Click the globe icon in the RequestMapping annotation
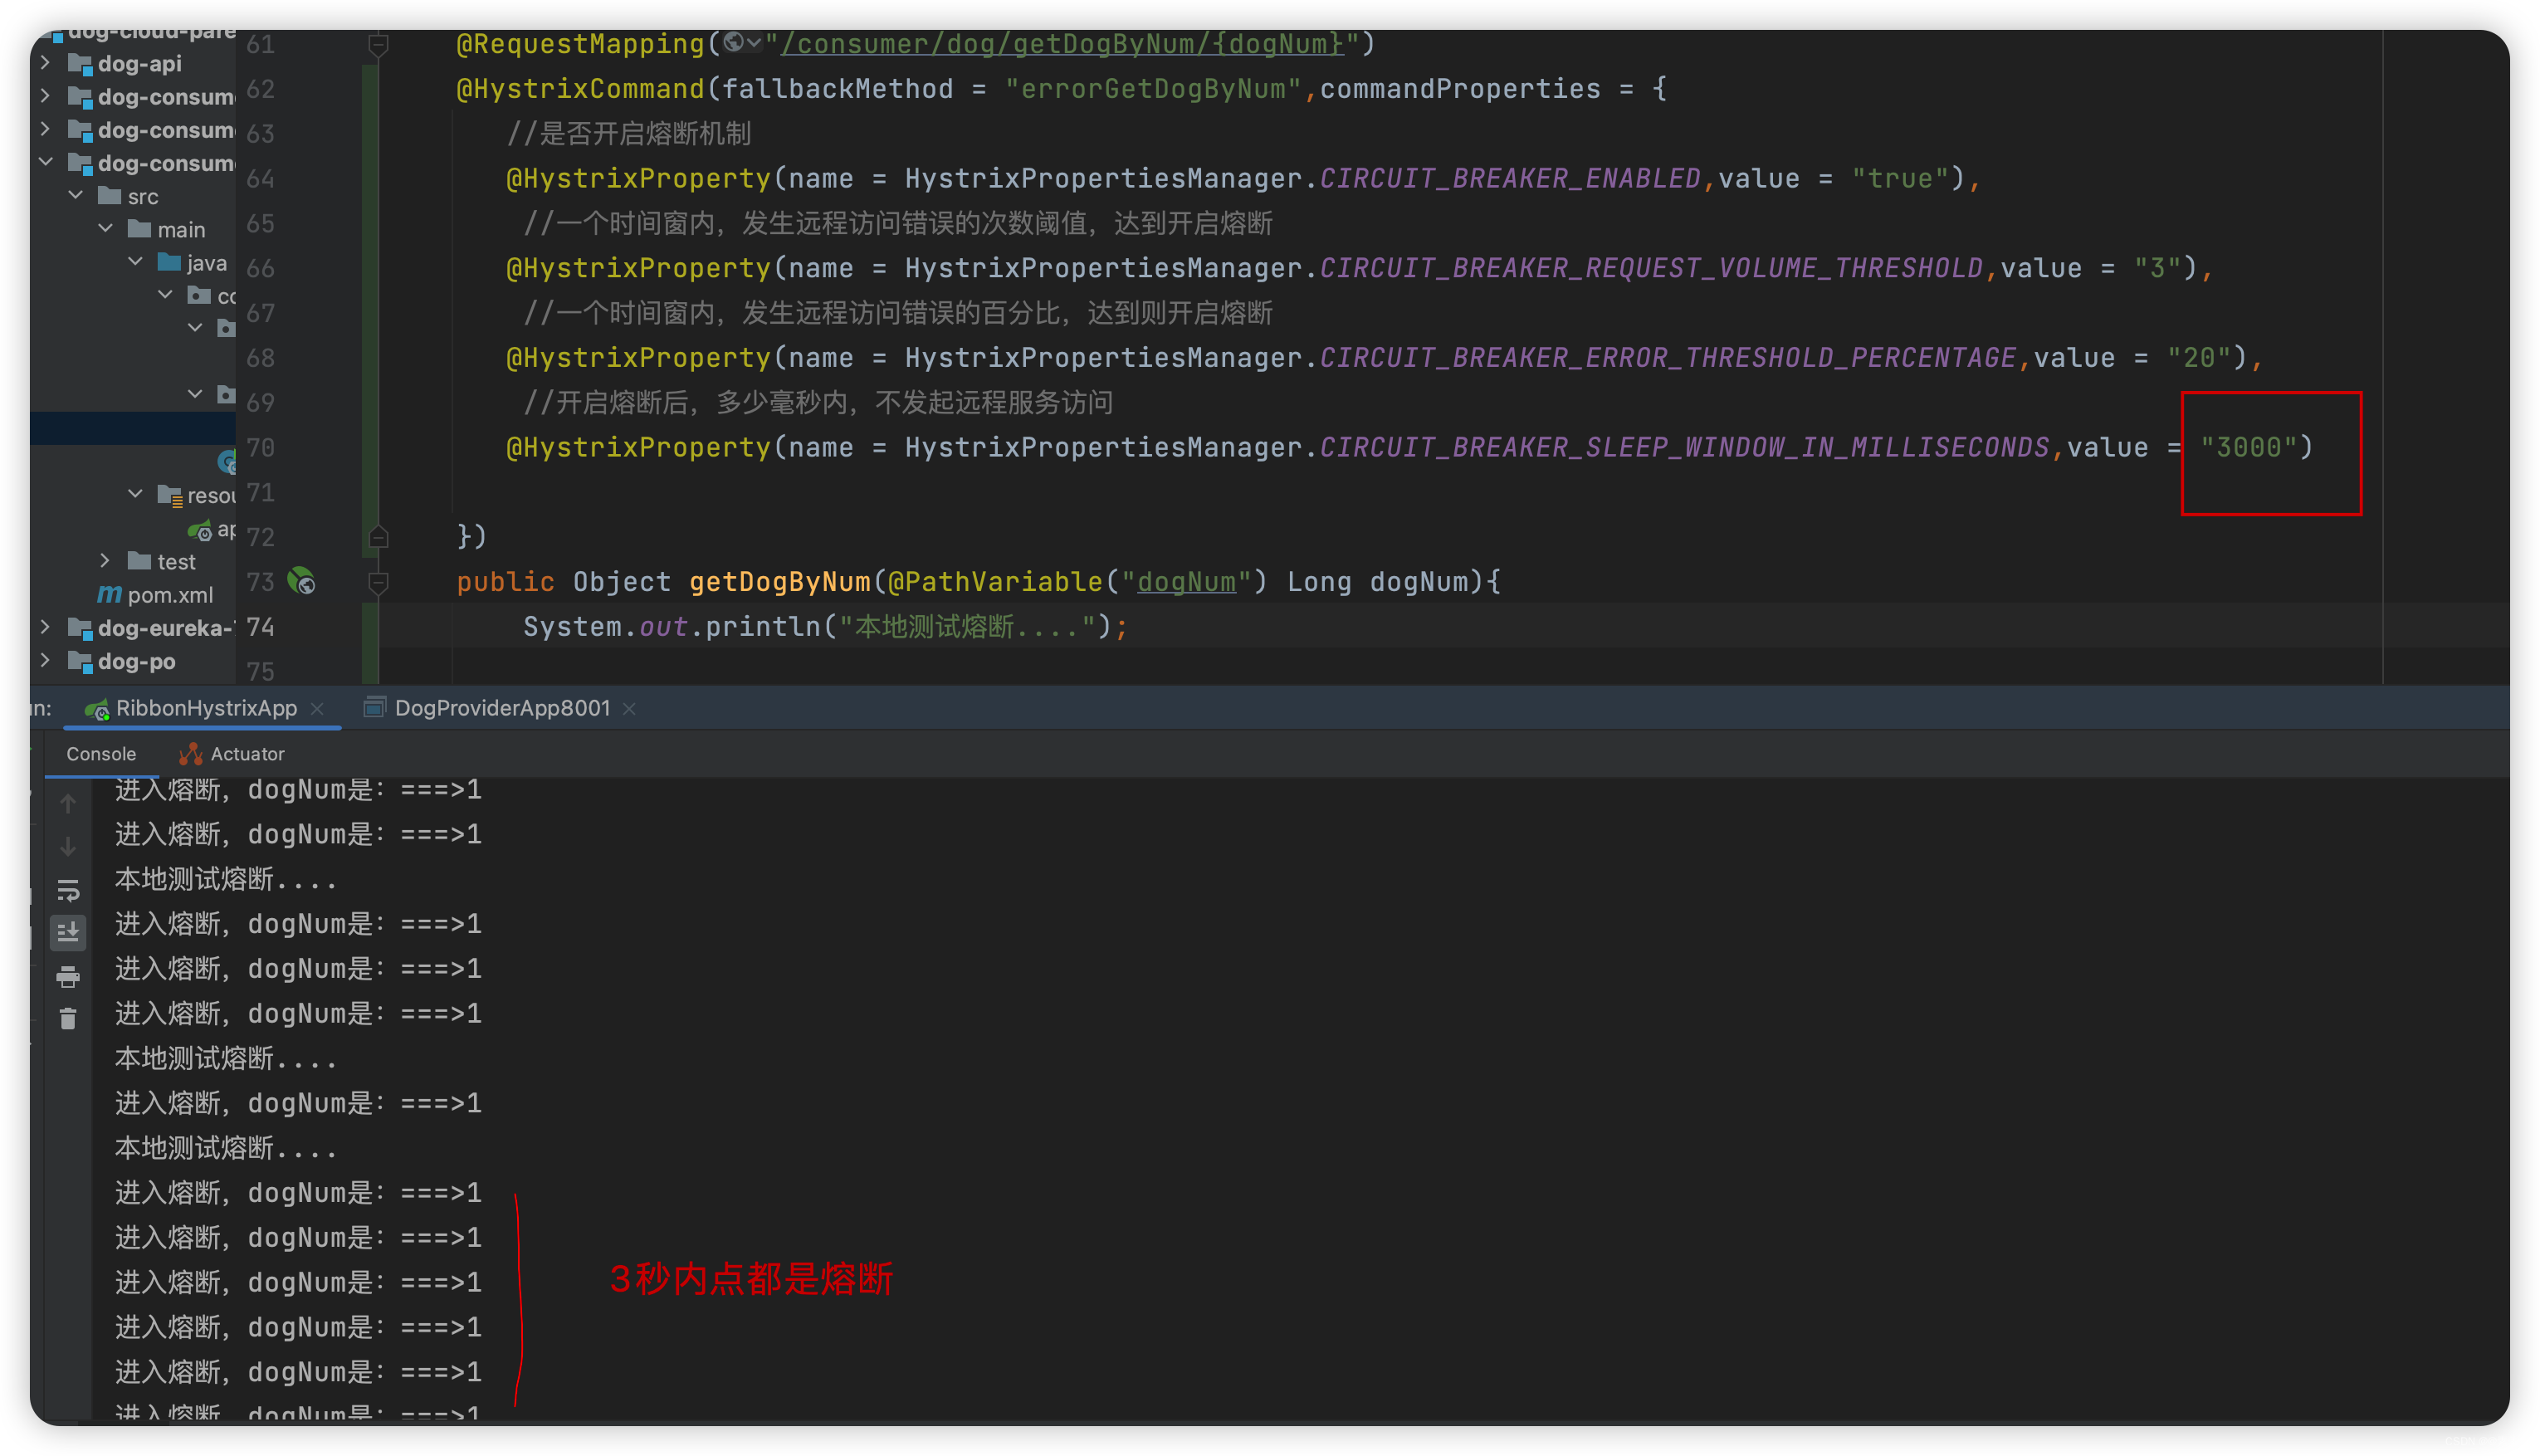2540x1456 pixels. [x=733, y=42]
